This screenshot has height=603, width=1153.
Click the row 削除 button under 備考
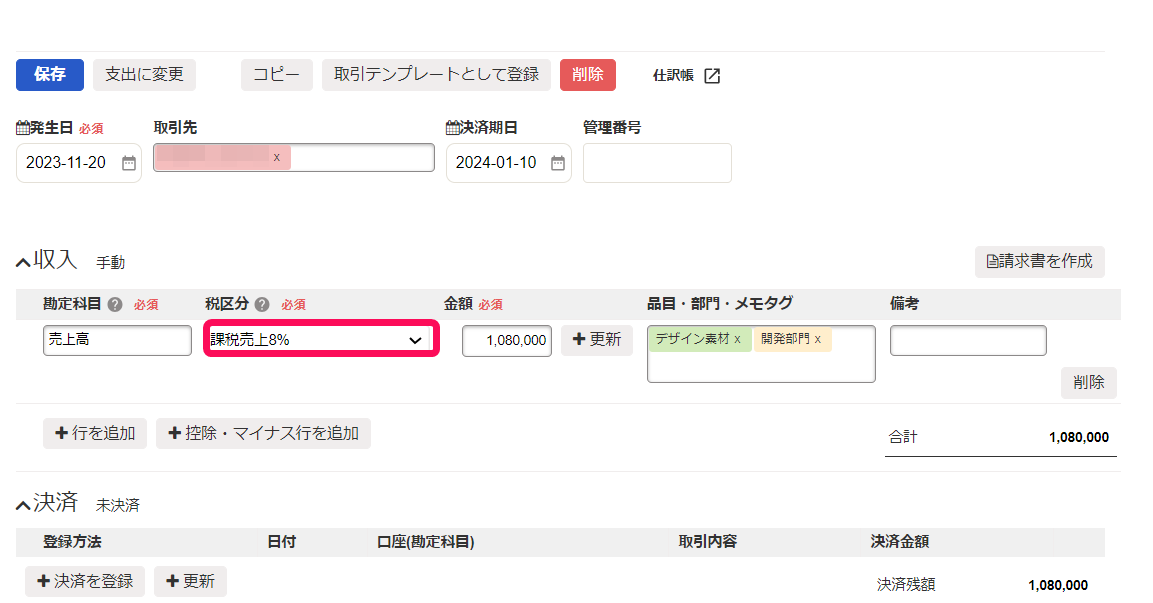1088,382
